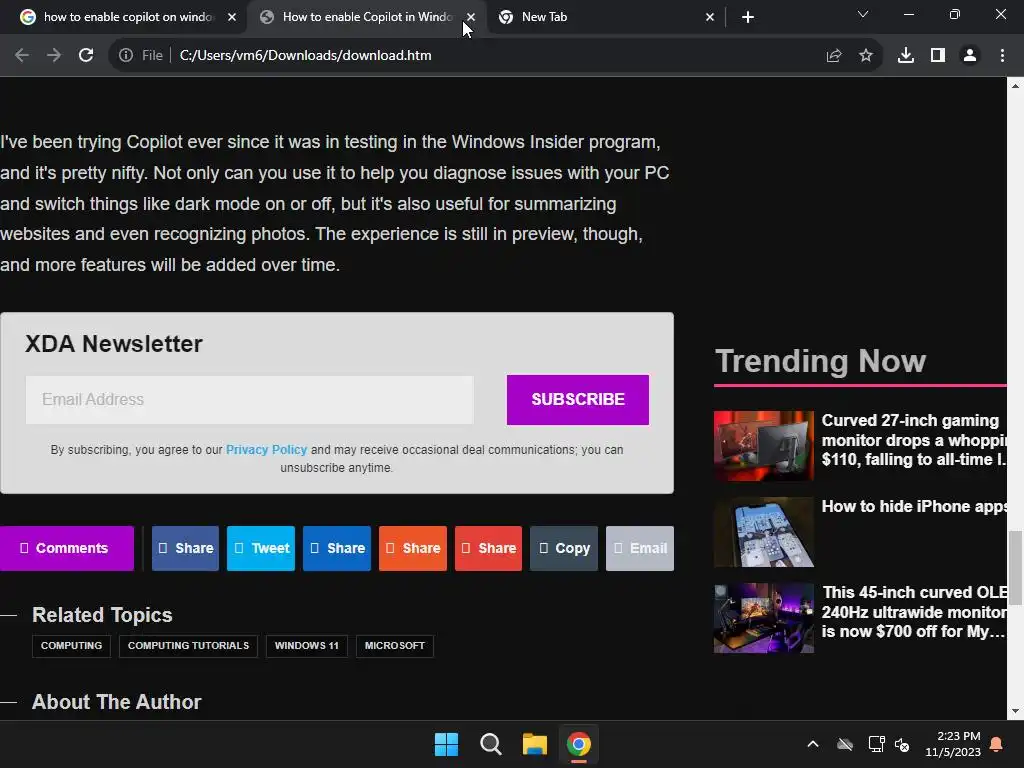Click the address bar URL
This screenshot has width=1024, height=768.
(x=305, y=56)
